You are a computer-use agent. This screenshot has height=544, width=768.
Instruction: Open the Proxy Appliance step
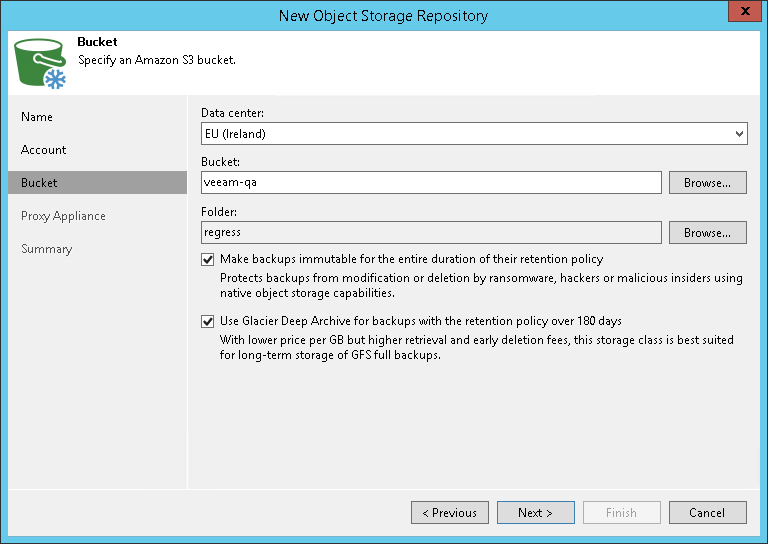tap(63, 216)
